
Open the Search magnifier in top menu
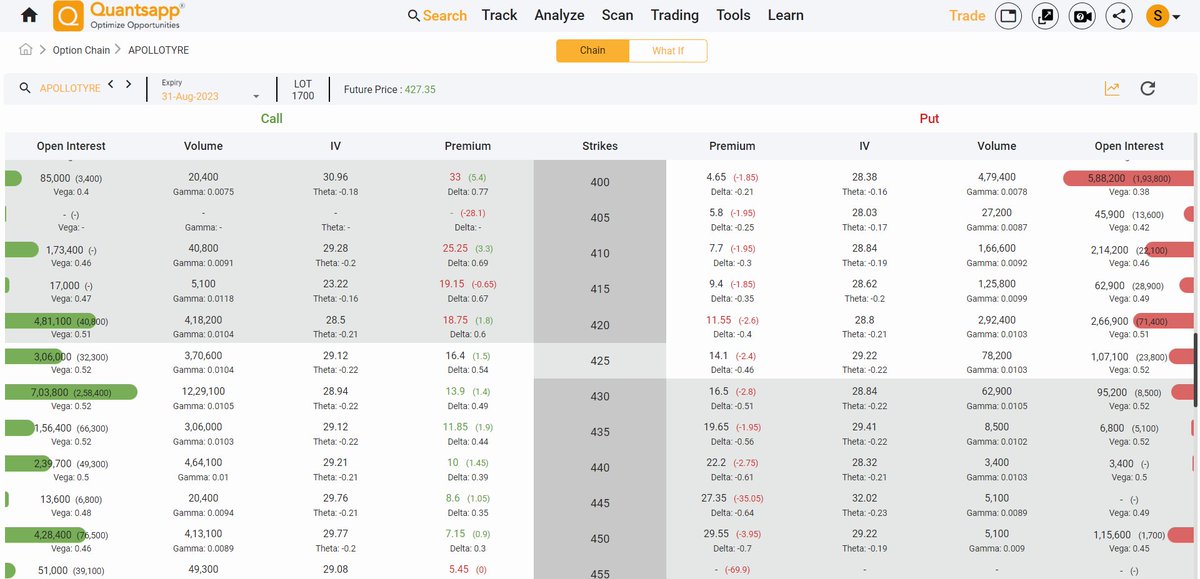coord(414,16)
